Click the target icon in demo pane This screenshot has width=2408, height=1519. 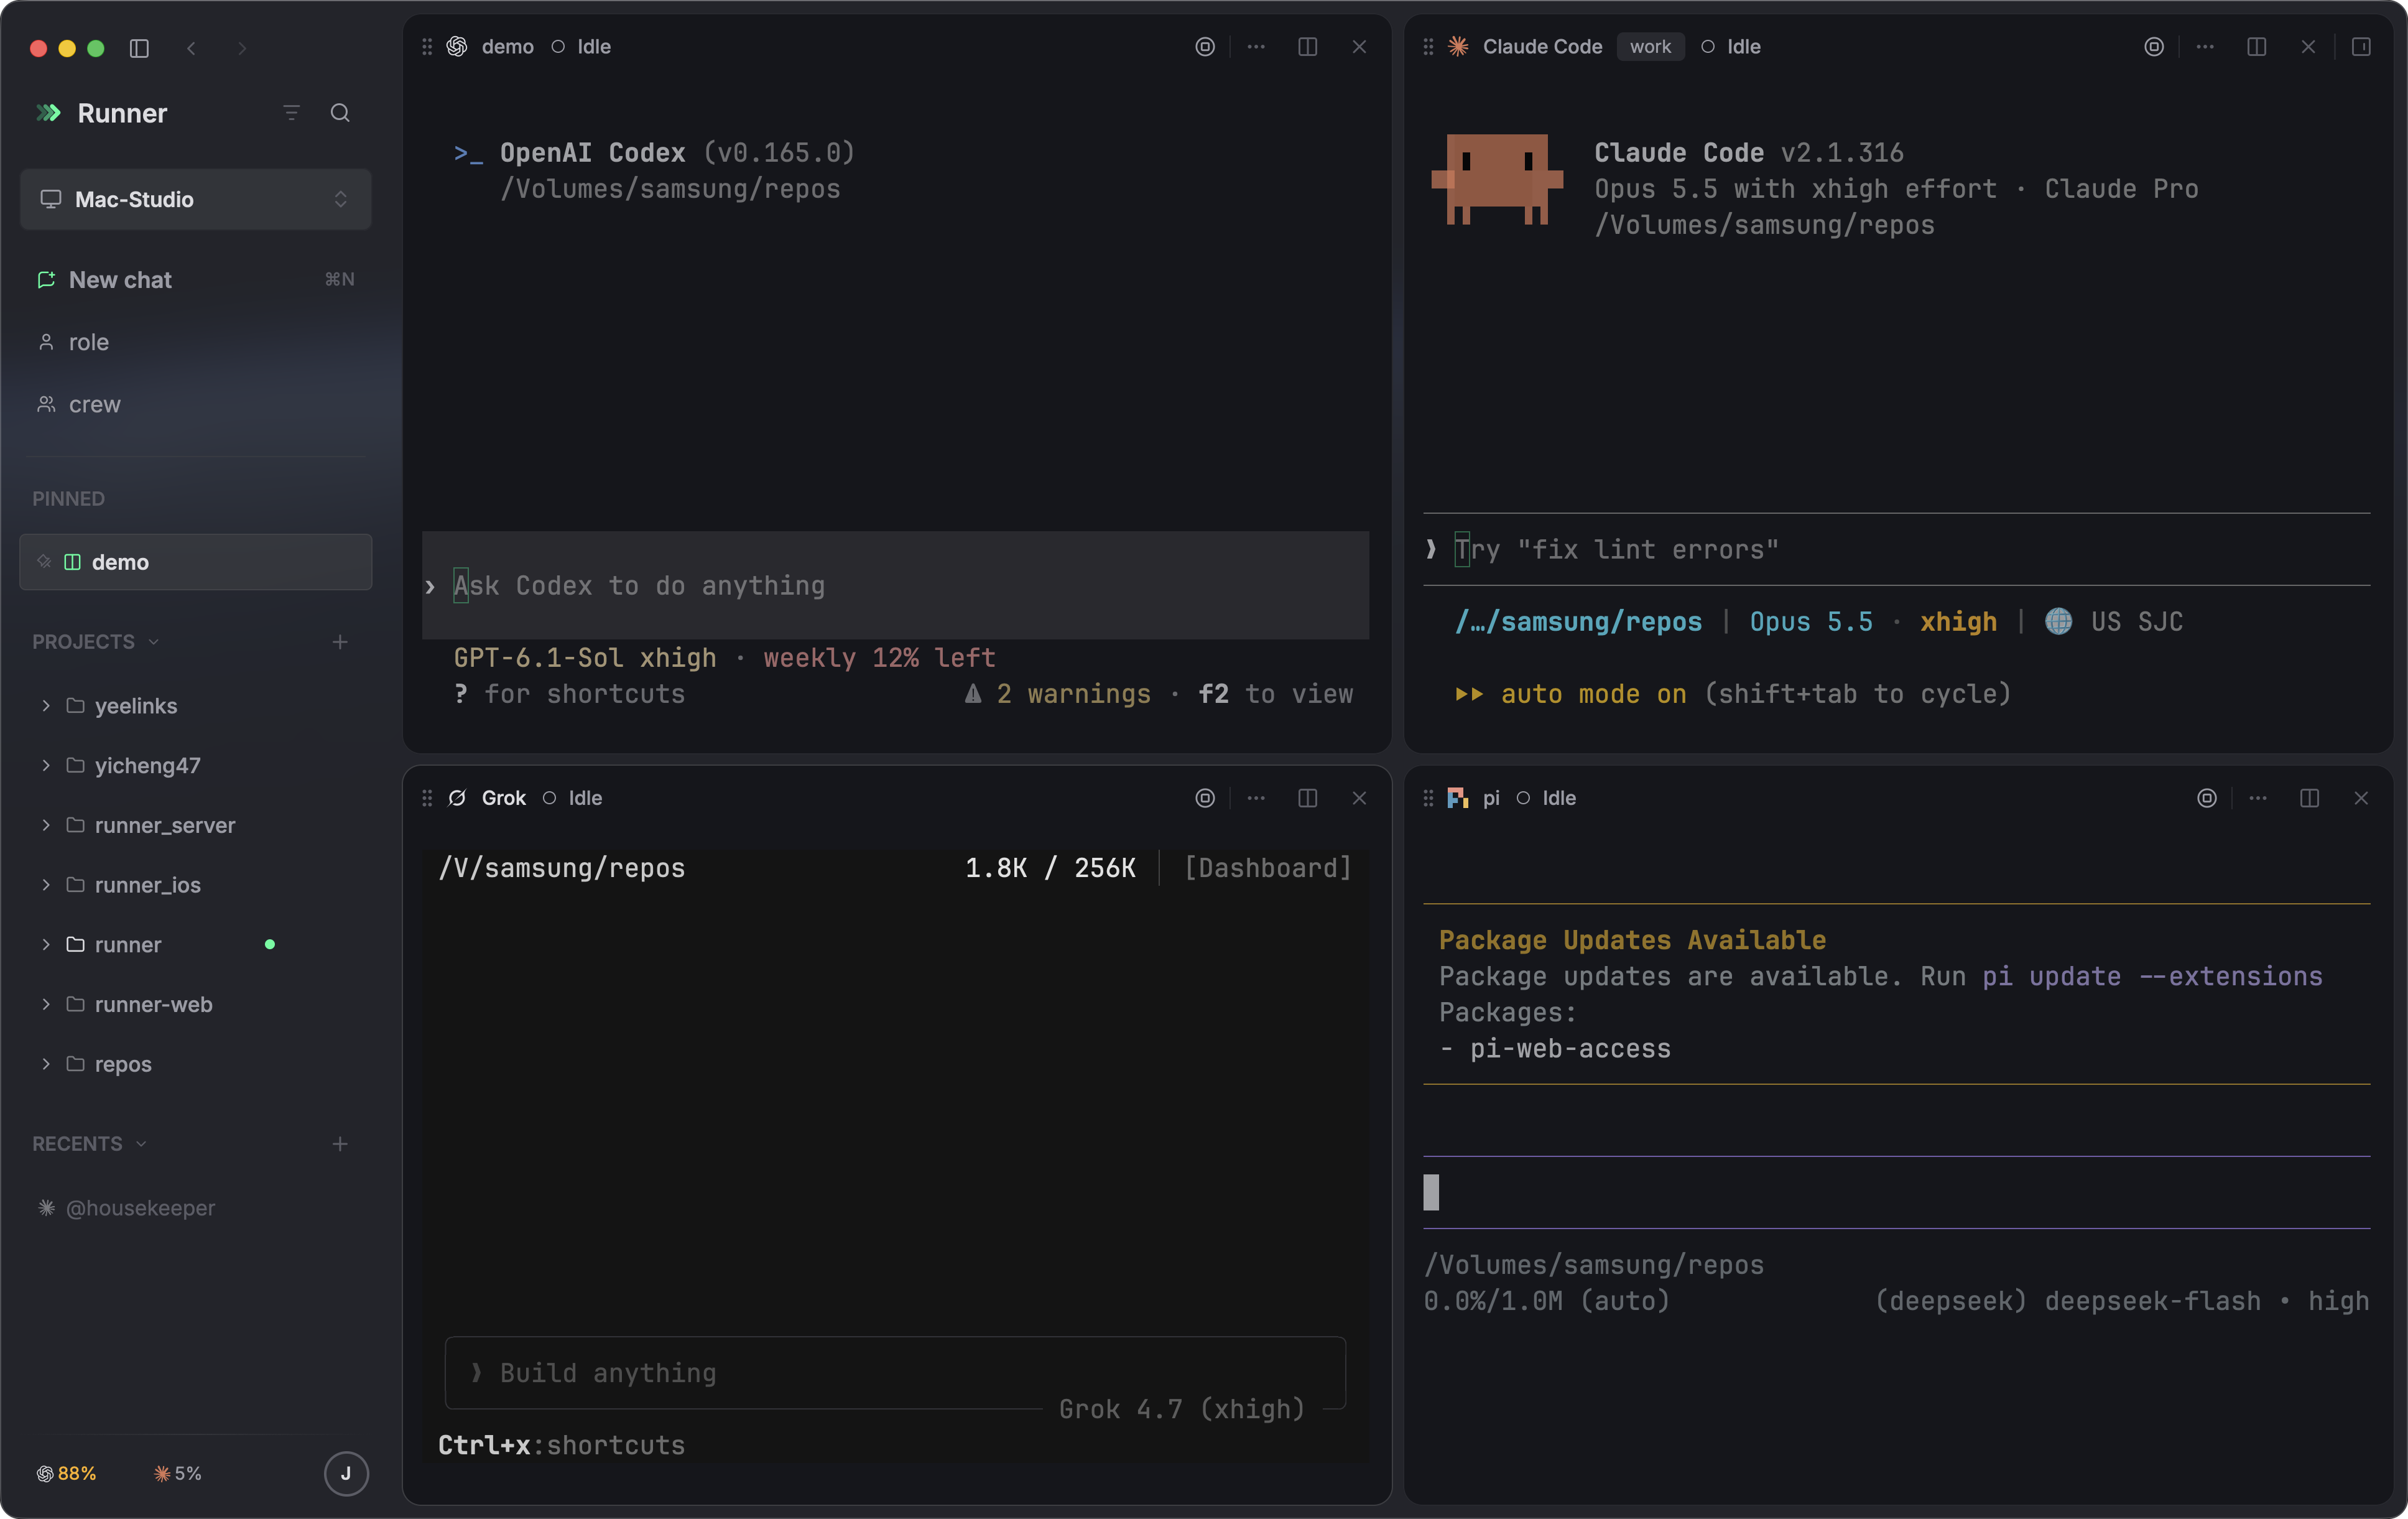click(1205, 47)
